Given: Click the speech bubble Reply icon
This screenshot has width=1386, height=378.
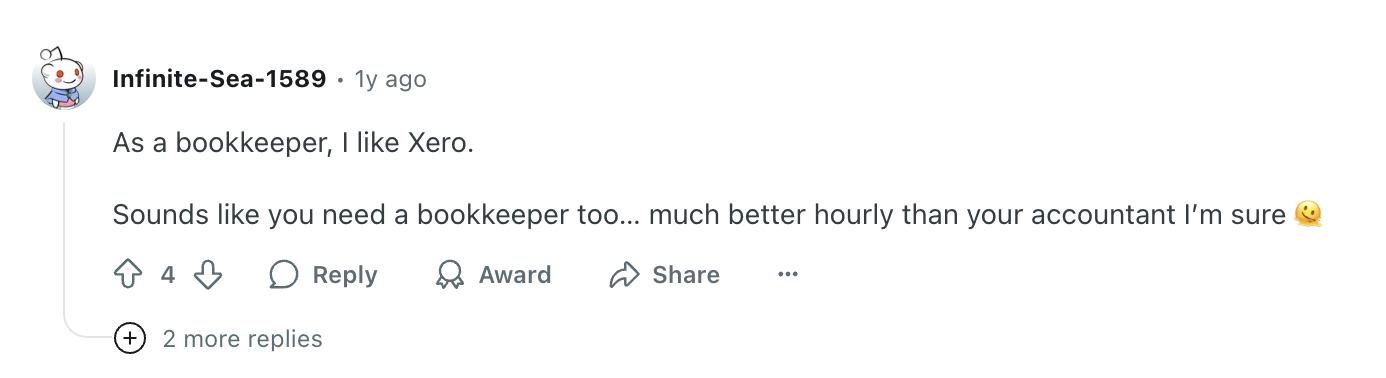Looking at the screenshot, I should click(284, 275).
